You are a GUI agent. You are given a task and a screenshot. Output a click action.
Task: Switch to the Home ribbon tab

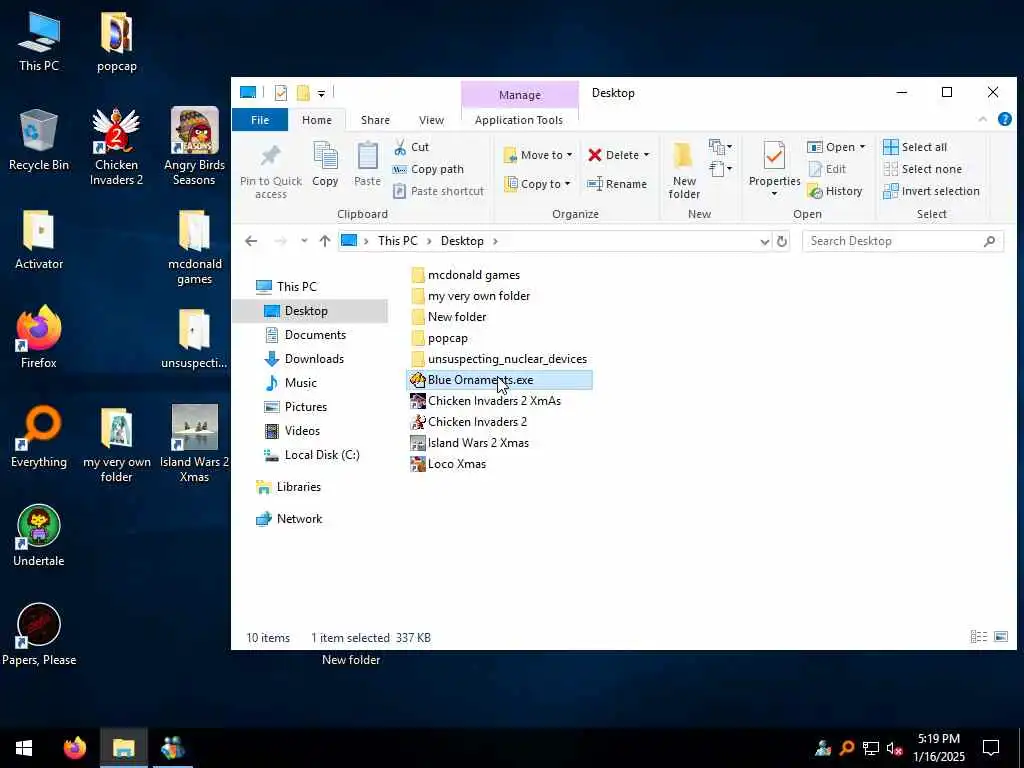(317, 120)
